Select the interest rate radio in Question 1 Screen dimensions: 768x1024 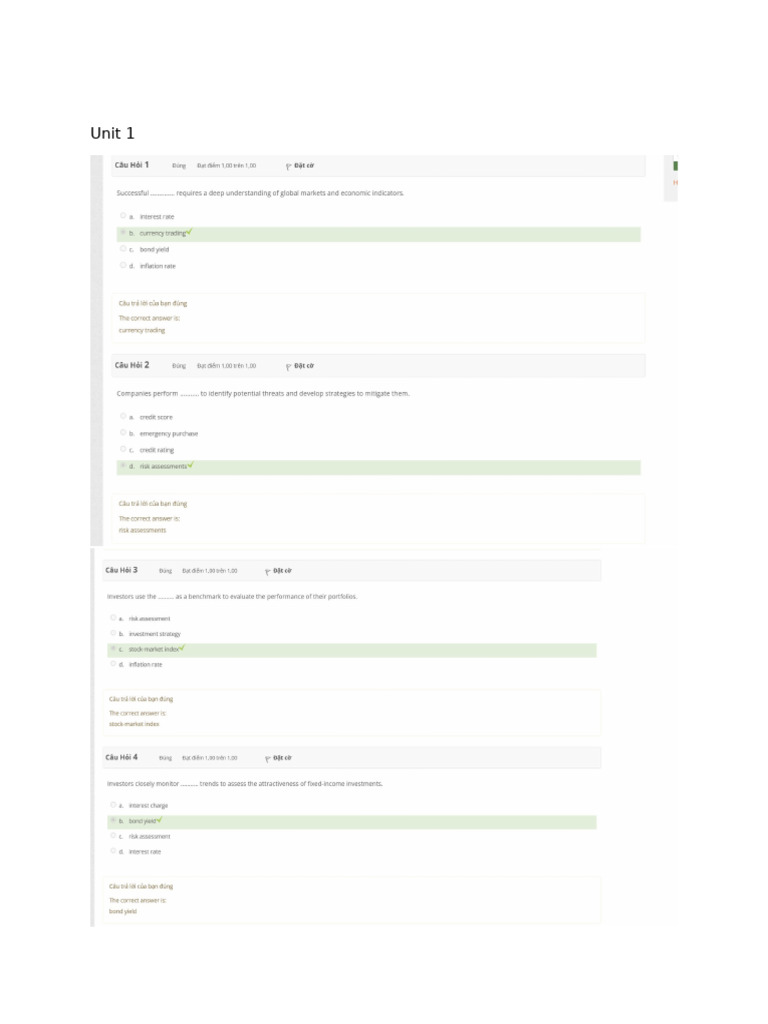[123, 215]
